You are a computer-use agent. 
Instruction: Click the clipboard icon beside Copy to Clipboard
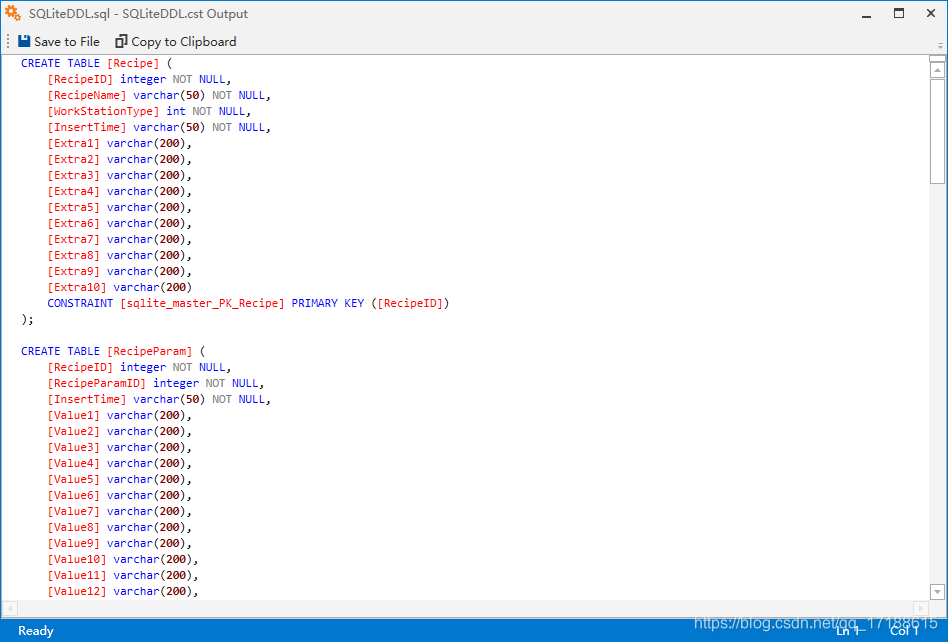pyautogui.click(x=120, y=41)
